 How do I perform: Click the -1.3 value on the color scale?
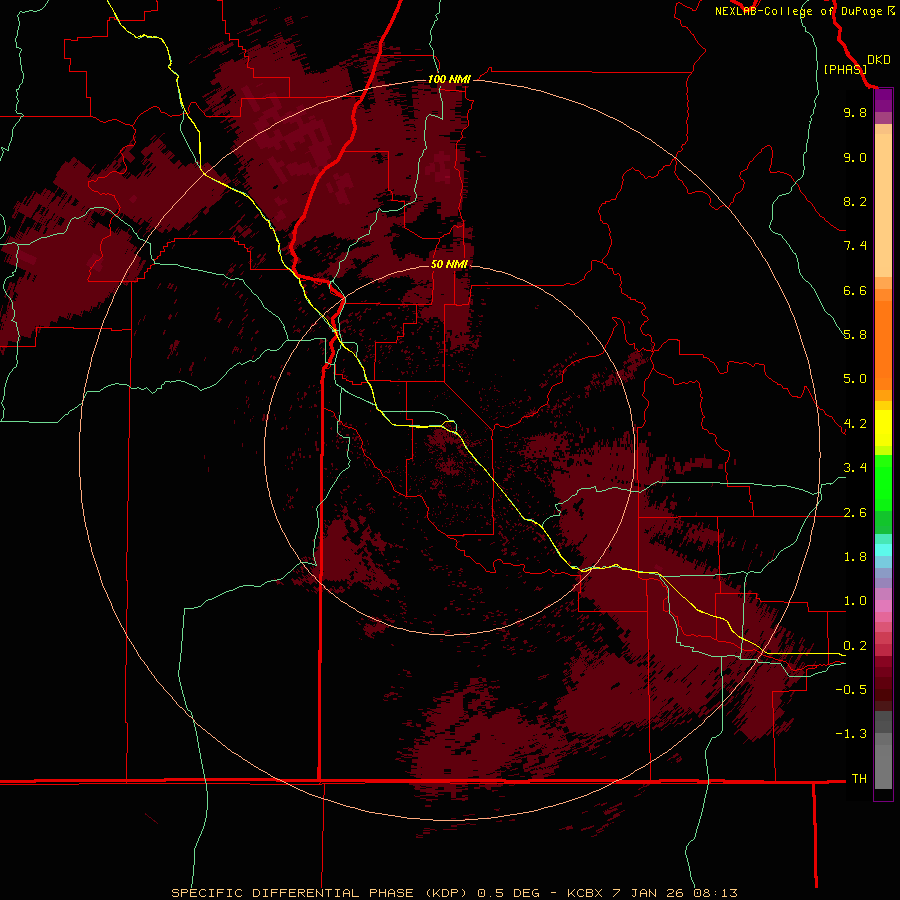[851, 734]
